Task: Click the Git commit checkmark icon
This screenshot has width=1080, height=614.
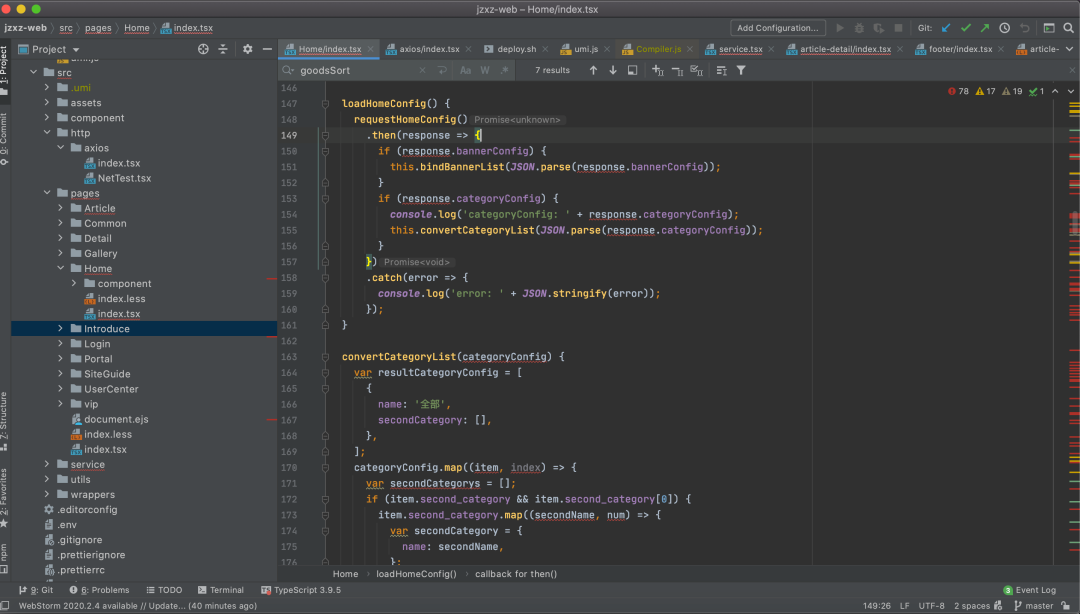Action: 965,28
